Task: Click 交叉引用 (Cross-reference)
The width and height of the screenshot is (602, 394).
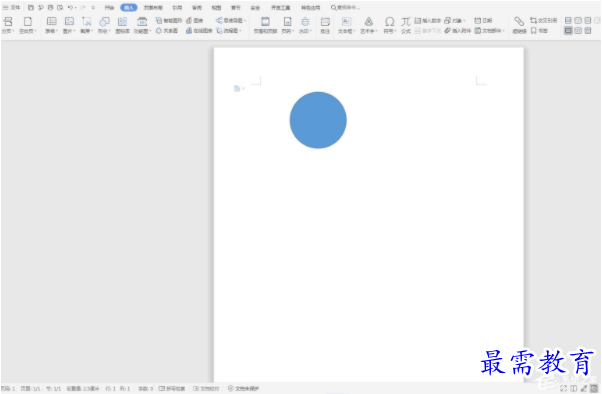Action: pyautogui.click(x=543, y=20)
